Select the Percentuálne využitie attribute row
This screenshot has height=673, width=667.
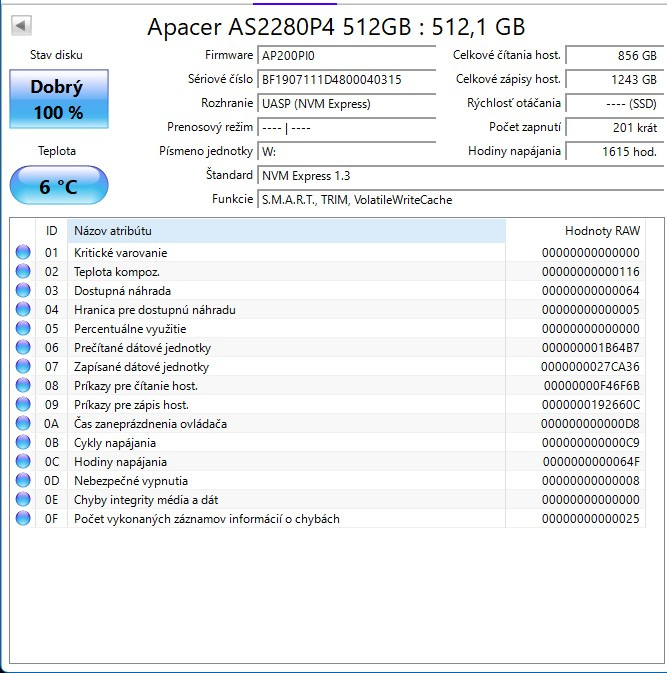click(327, 328)
